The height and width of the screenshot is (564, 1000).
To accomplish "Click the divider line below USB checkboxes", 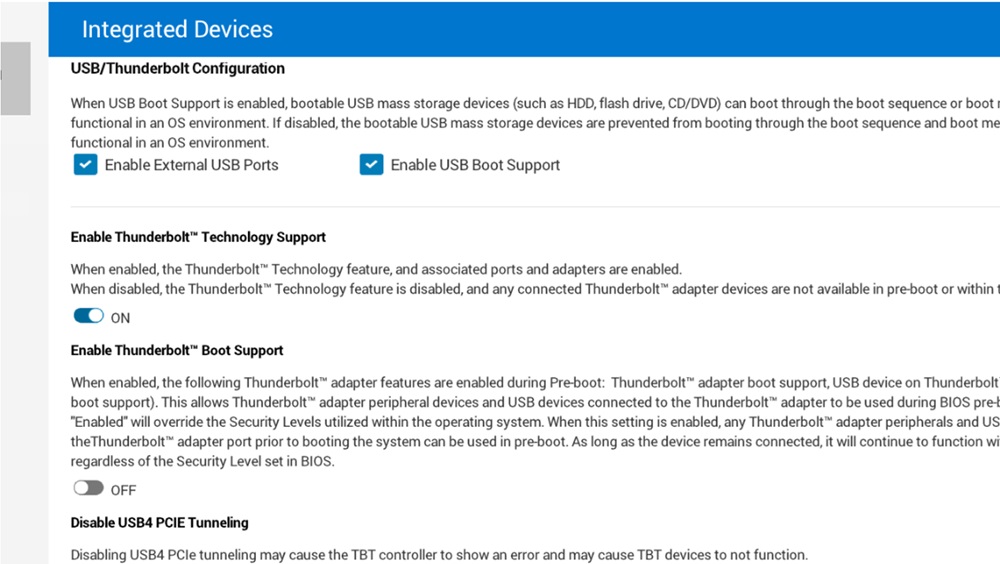I will (500, 207).
